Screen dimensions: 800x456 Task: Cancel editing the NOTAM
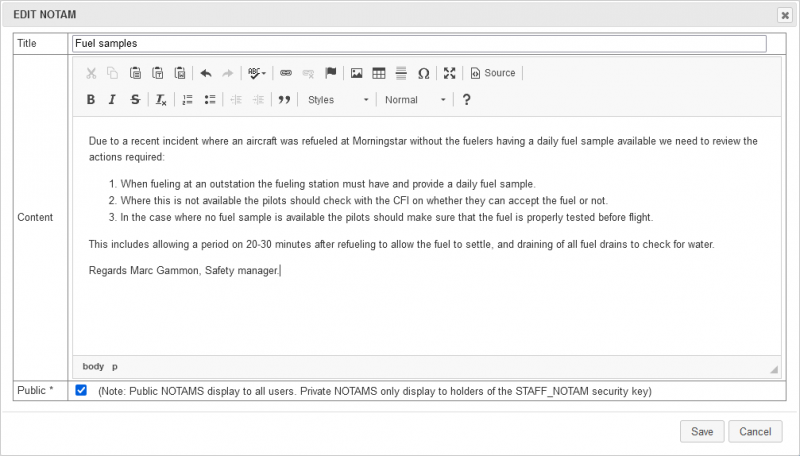[755, 432]
